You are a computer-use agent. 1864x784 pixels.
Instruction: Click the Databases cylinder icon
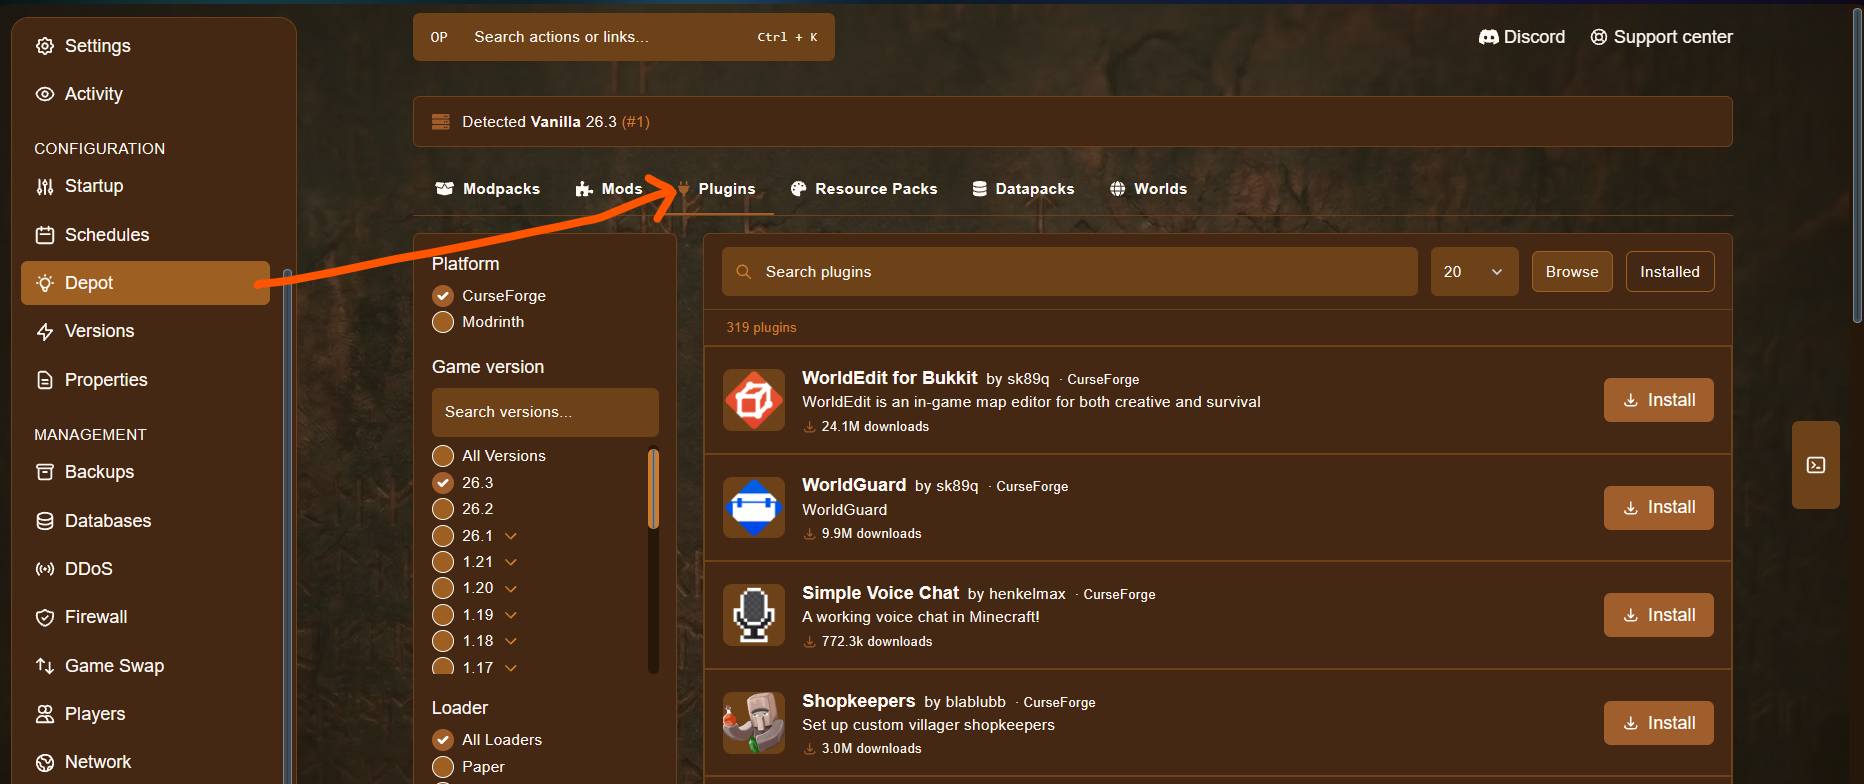[x=45, y=521]
